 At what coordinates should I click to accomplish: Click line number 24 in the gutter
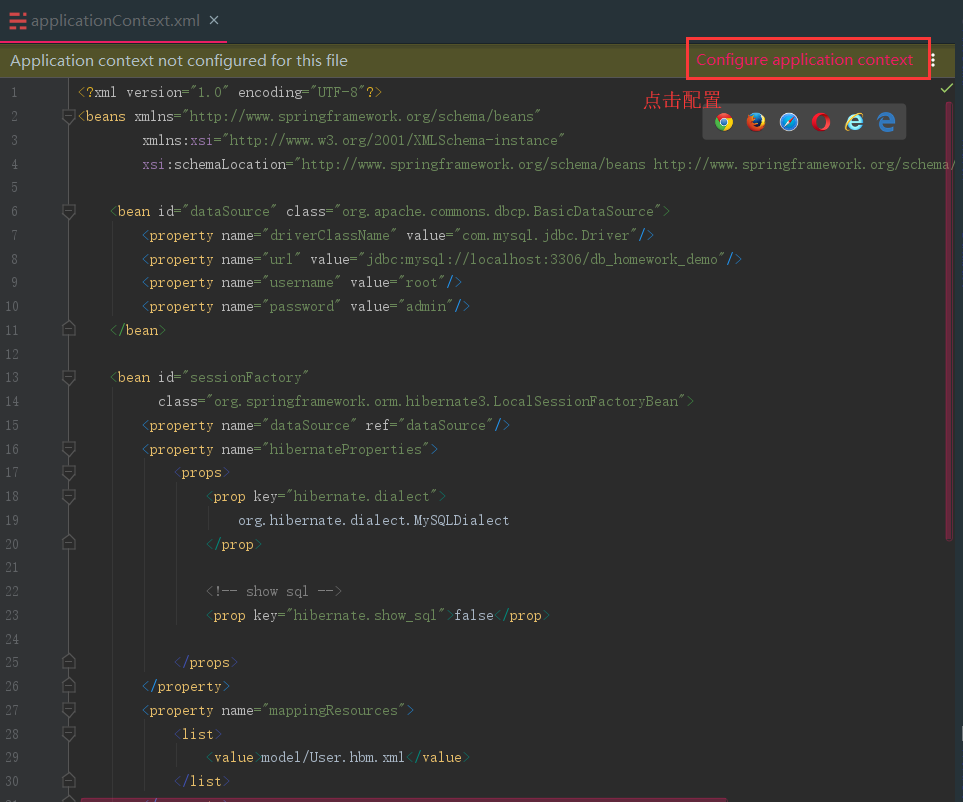click(x=12, y=639)
